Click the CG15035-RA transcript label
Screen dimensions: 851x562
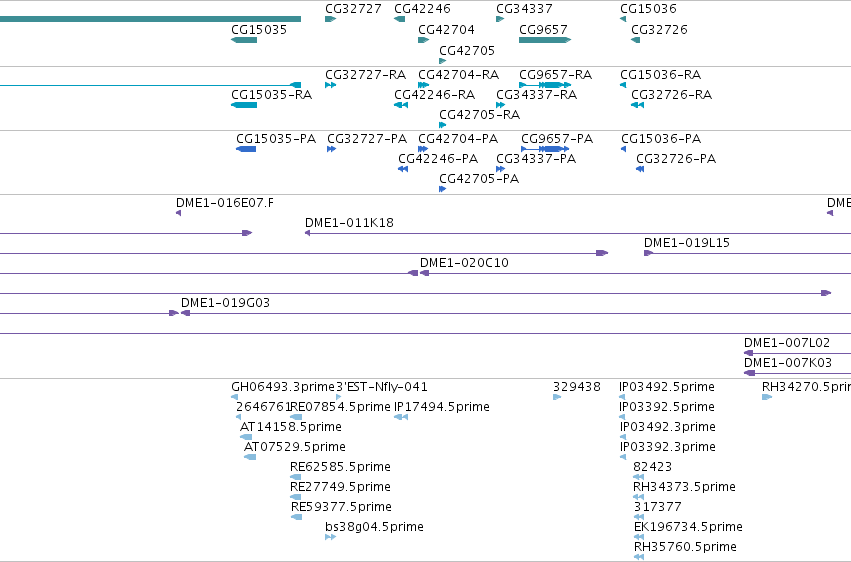pyautogui.click(x=271, y=95)
